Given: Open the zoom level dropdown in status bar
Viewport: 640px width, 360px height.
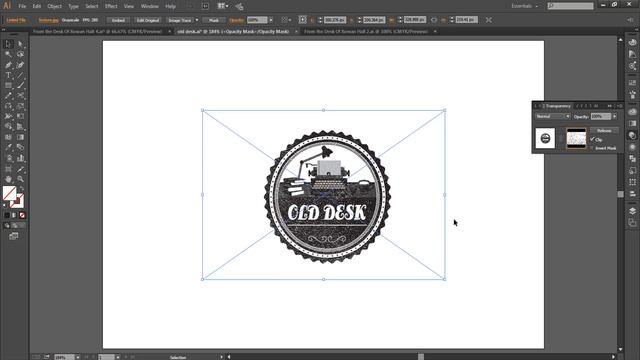Looking at the screenshot, I should click(x=78, y=357).
